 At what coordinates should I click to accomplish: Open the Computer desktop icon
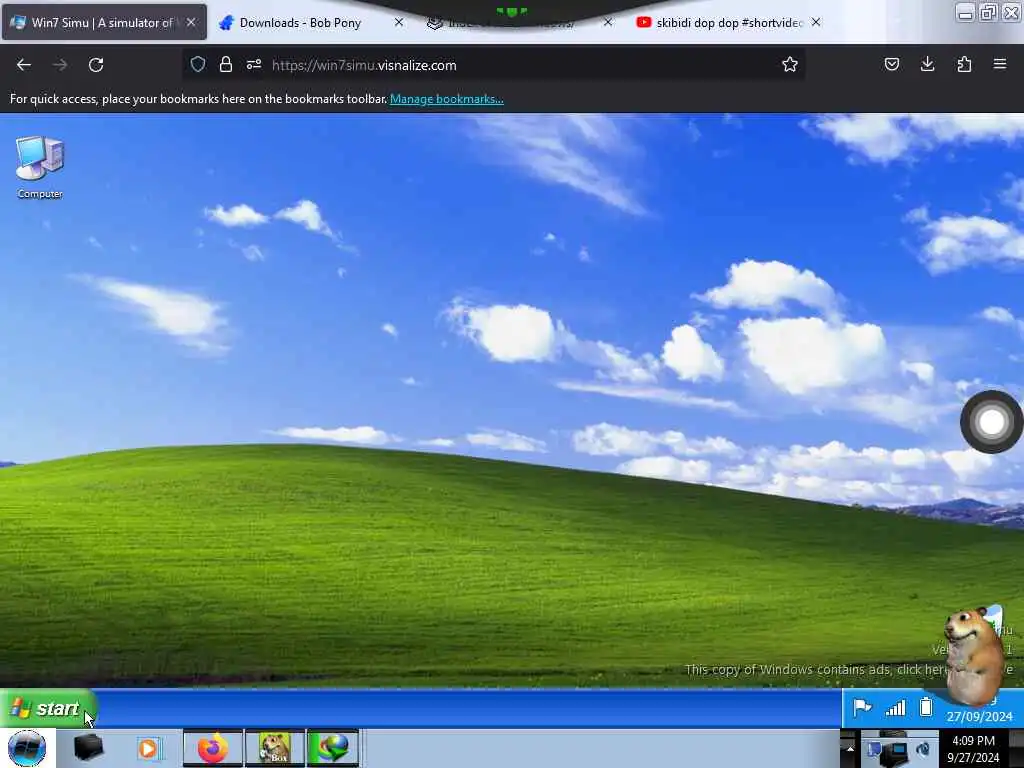[40, 167]
